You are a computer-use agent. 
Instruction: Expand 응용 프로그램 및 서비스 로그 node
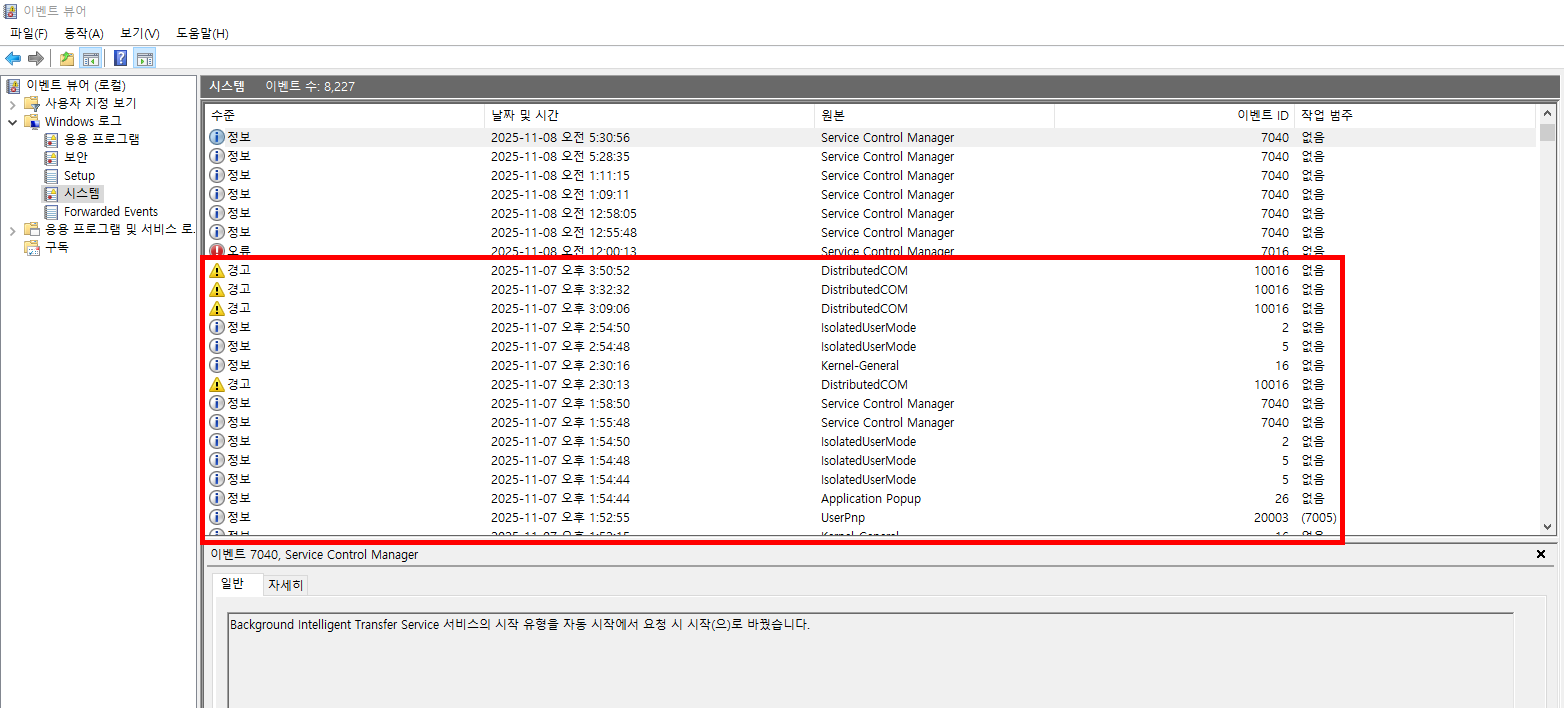pyautogui.click(x=12, y=230)
